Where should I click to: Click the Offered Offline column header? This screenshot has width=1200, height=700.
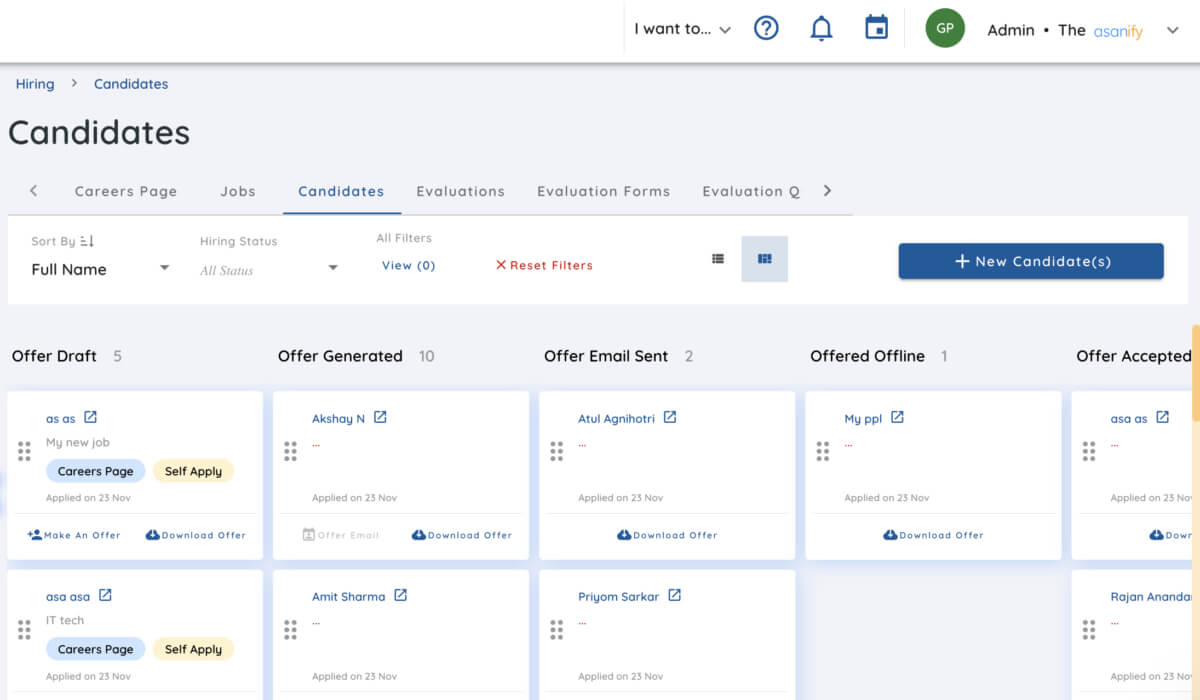coord(867,356)
